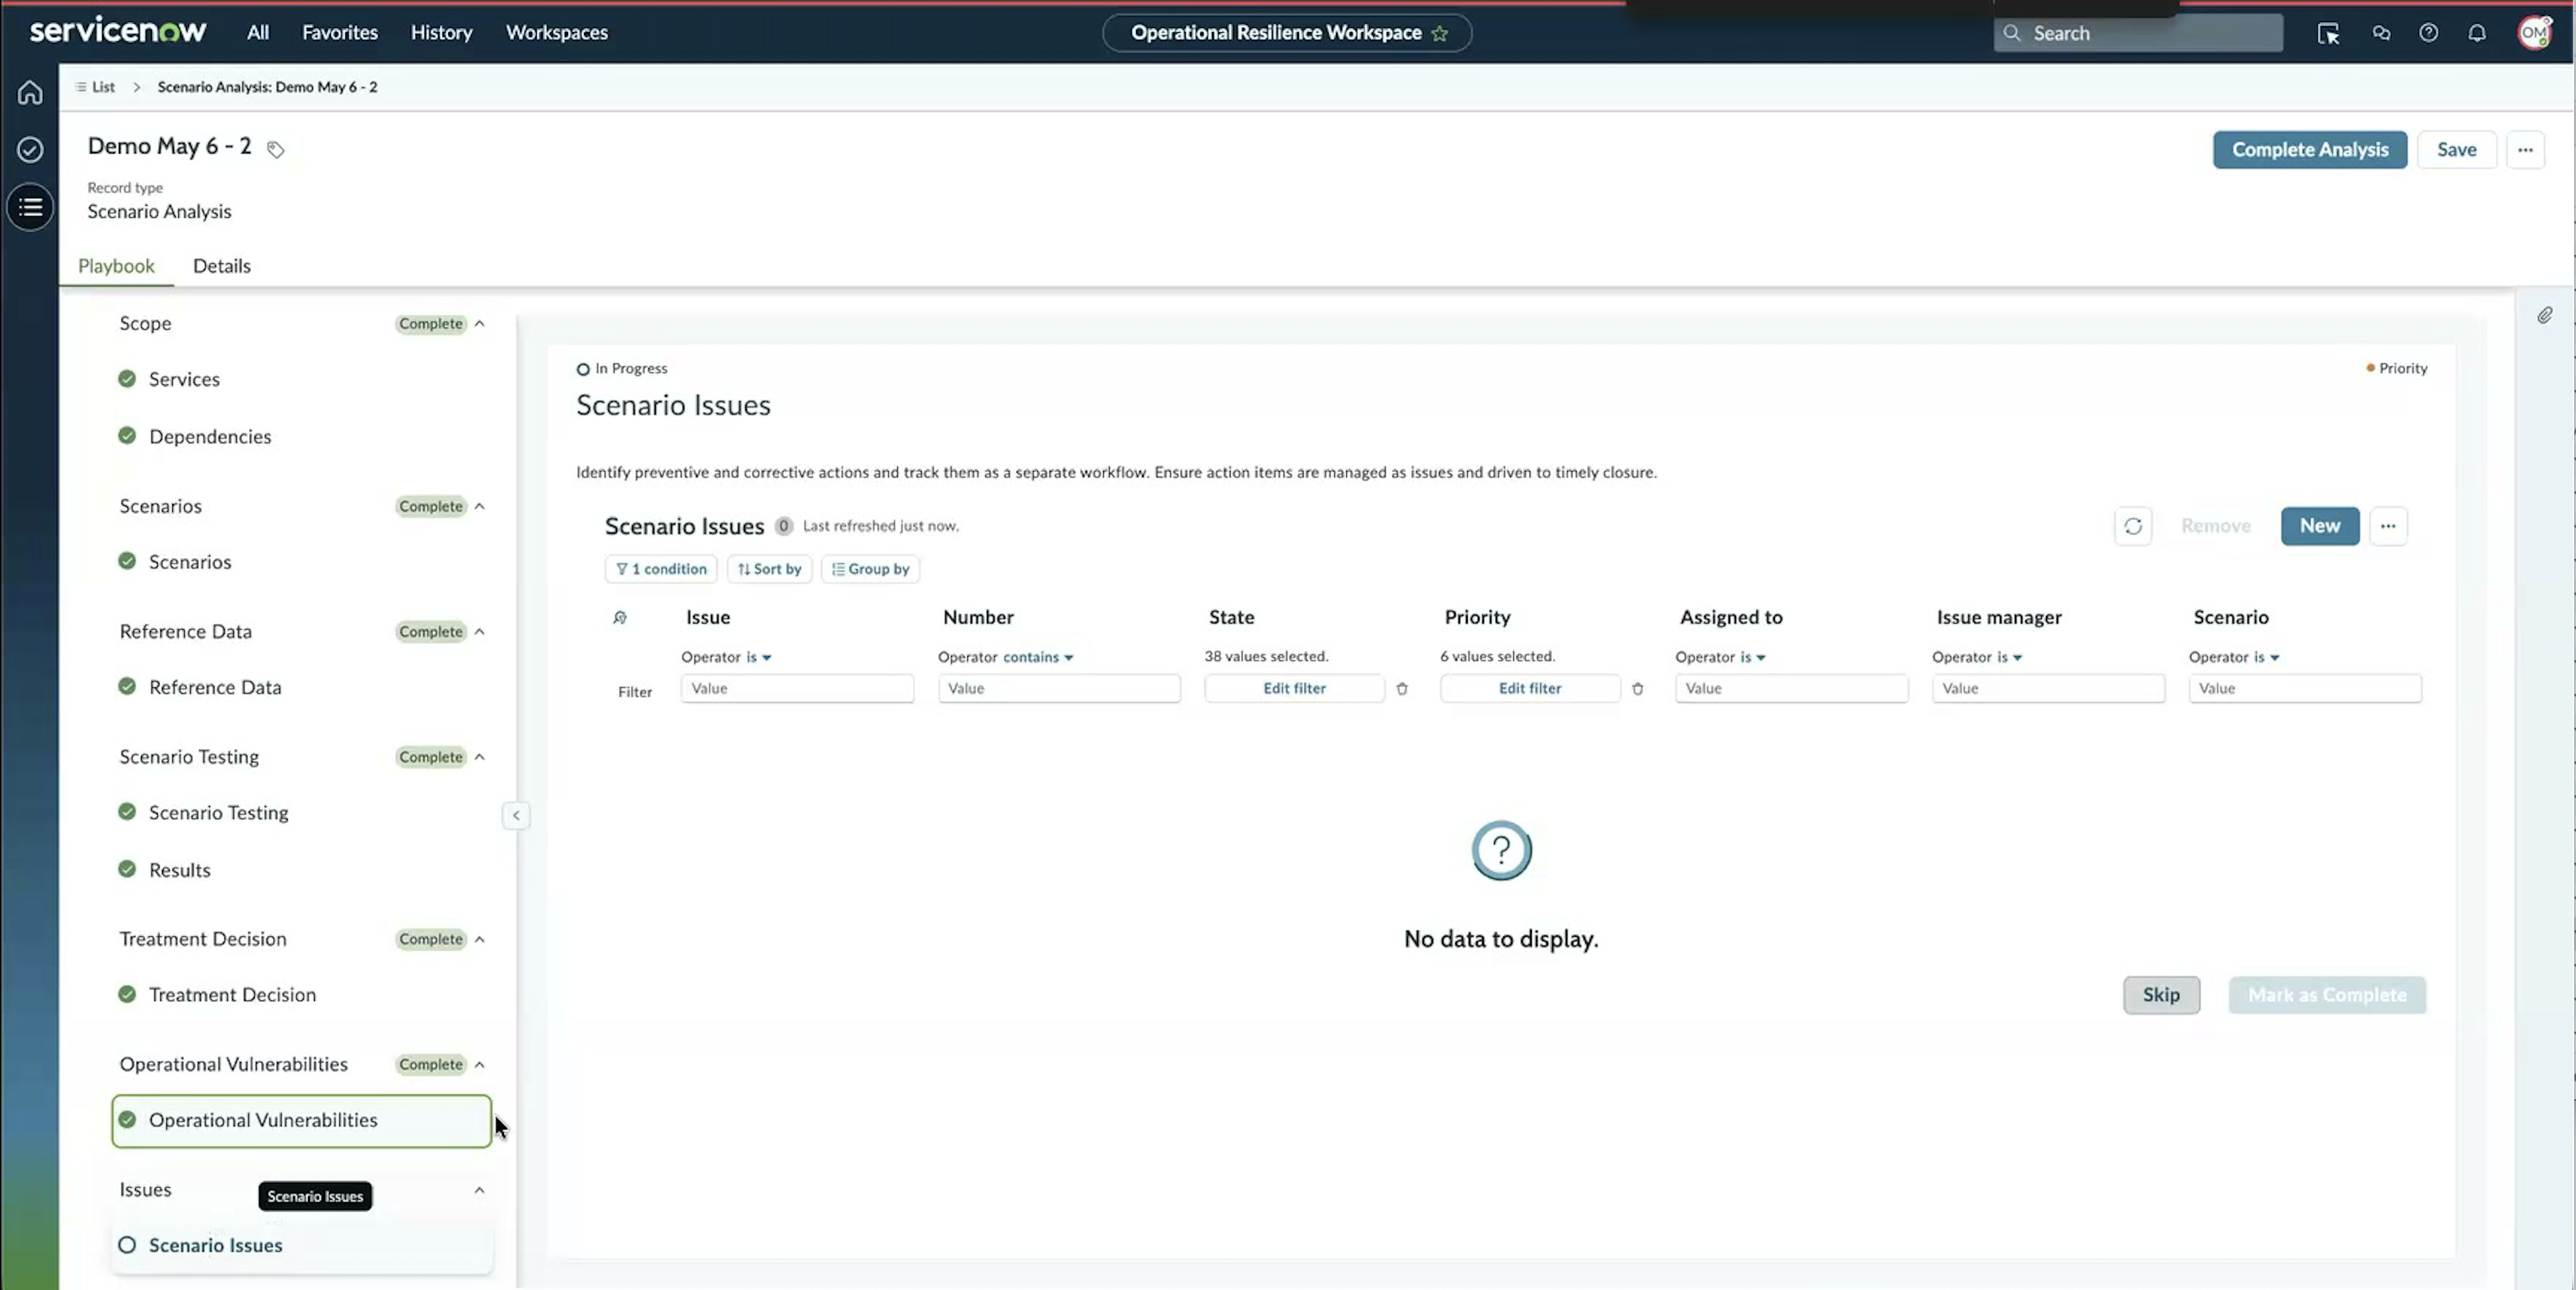Image resolution: width=2576 pixels, height=1290 pixels.
Task: Open the History menu
Action: (x=441, y=33)
